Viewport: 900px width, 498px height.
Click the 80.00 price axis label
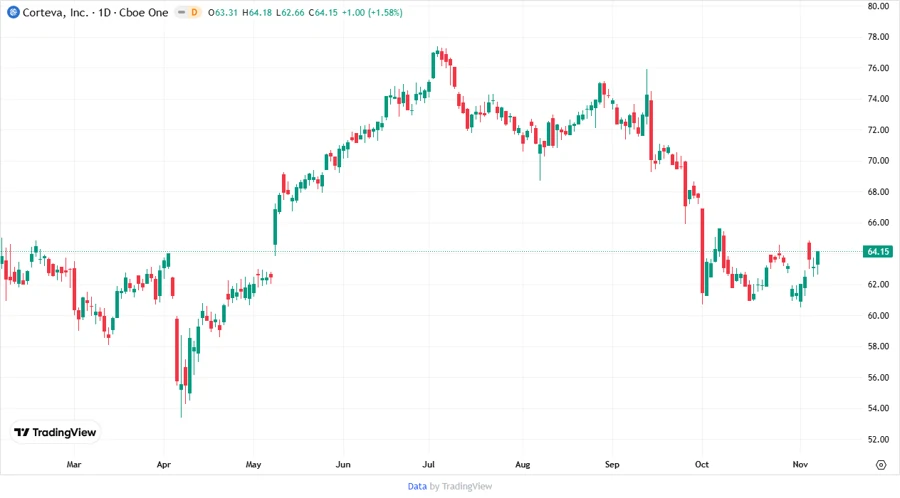click(x=878, y=6)
